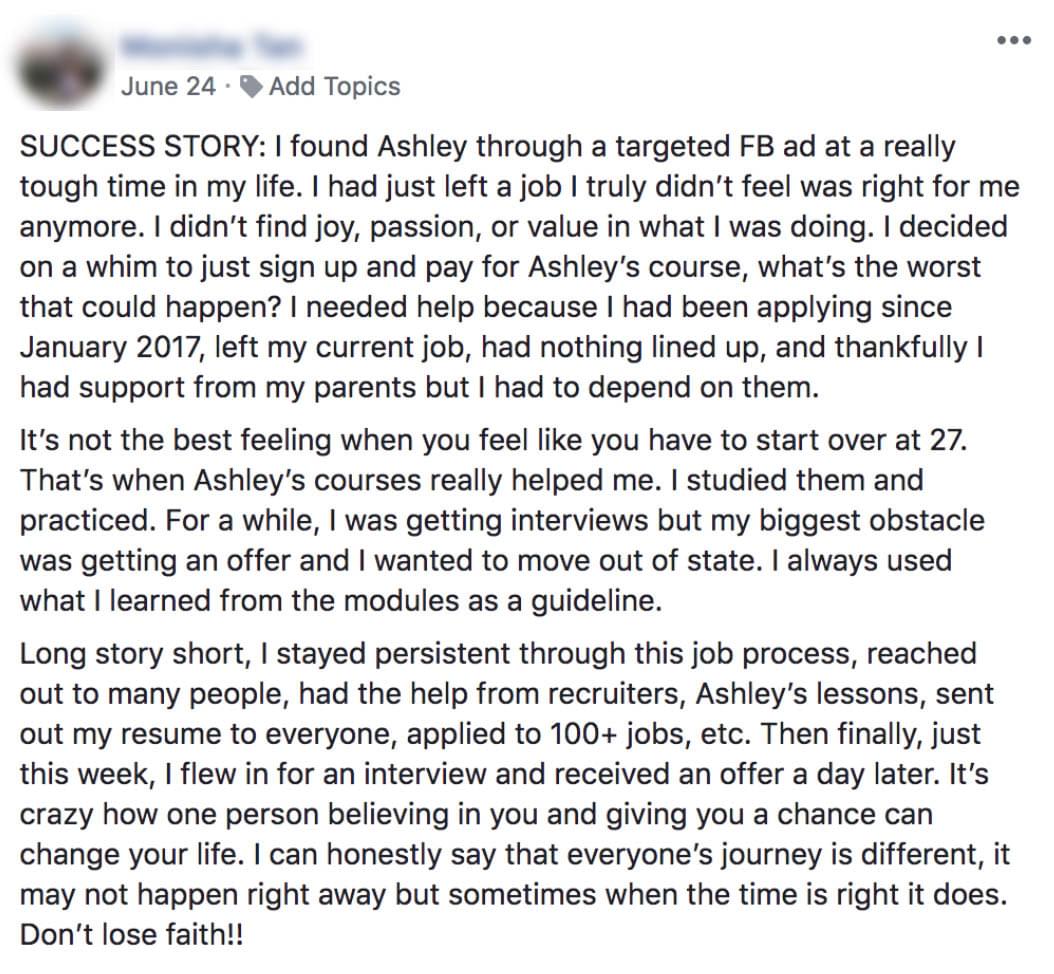
Task: Click the paragraph starting 'It's not the best feeling'
Action: click(502, 520)
